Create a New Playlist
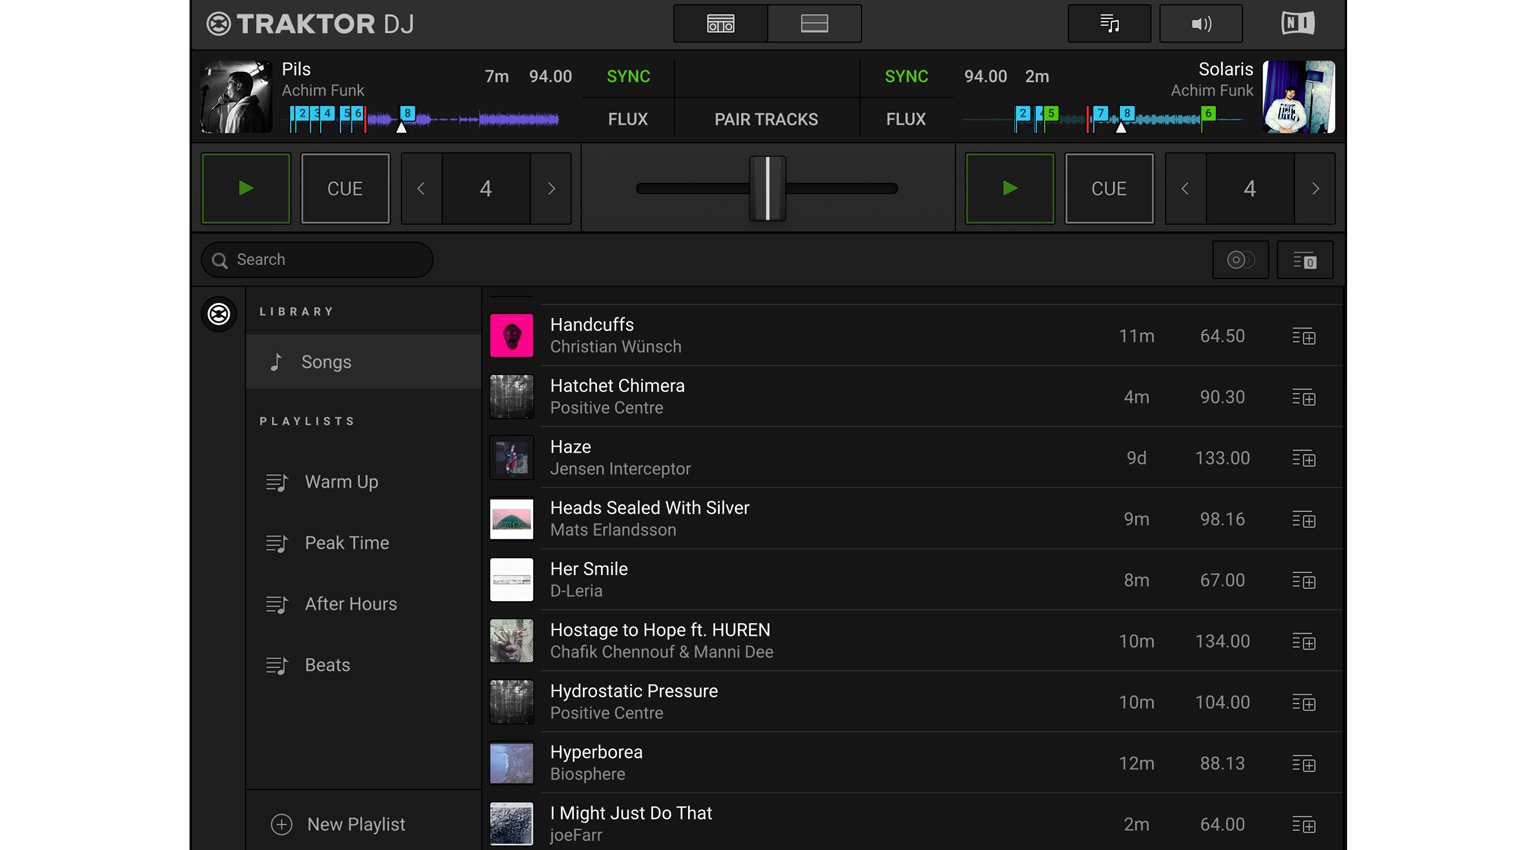The image size is (1540, 850). 364,824
